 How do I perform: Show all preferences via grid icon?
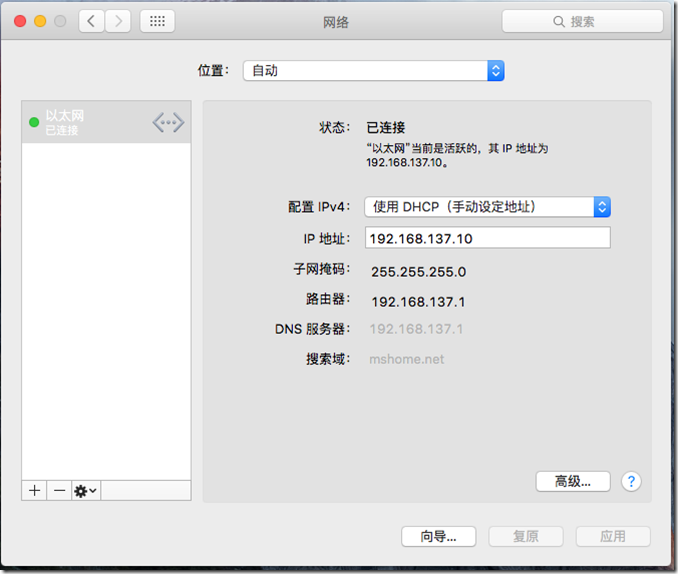point(158,21)
